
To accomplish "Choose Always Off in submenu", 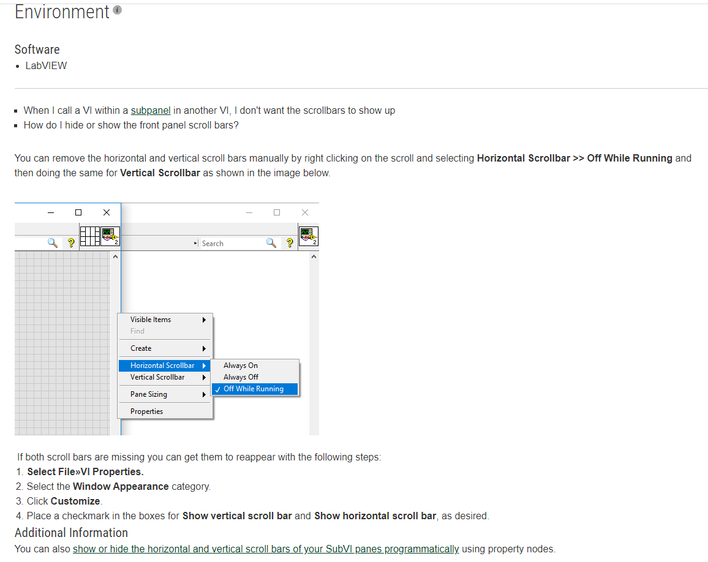I will click(255, 377).
